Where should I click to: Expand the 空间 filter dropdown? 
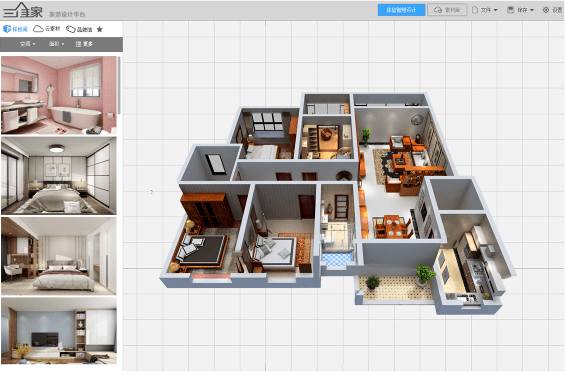point(28,44)
